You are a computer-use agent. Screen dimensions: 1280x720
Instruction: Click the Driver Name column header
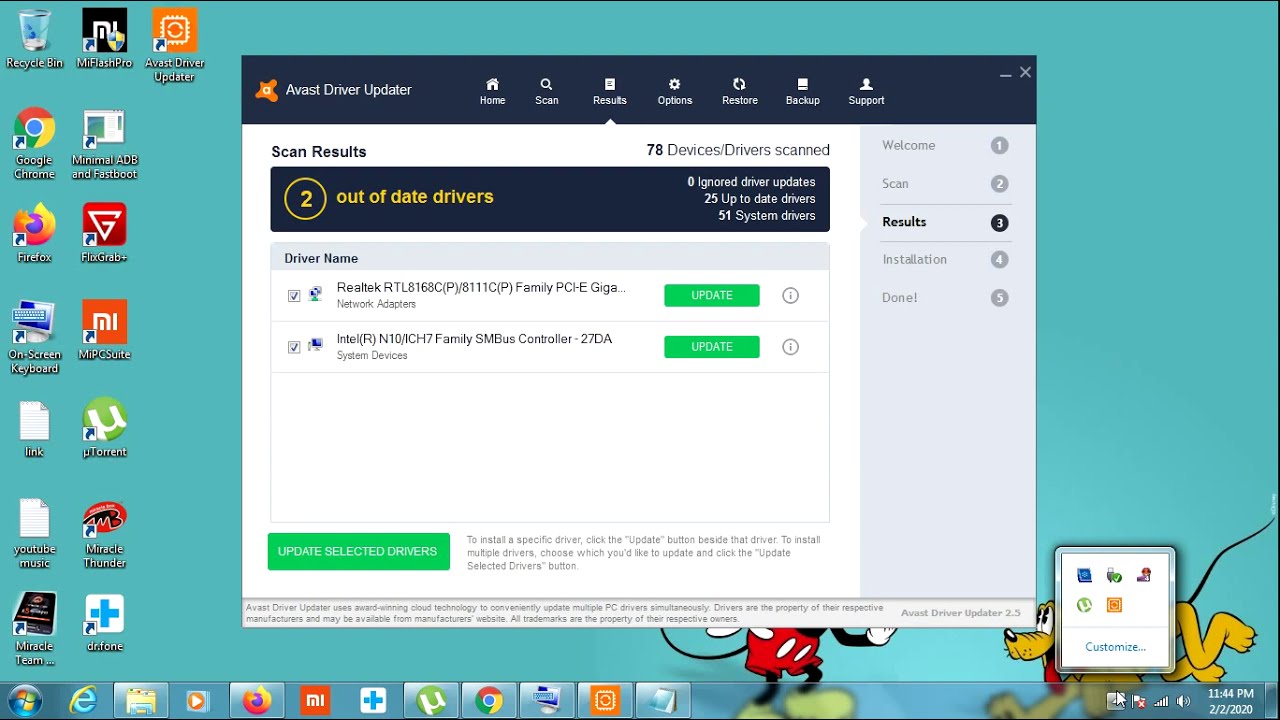(x=321, y=258)
